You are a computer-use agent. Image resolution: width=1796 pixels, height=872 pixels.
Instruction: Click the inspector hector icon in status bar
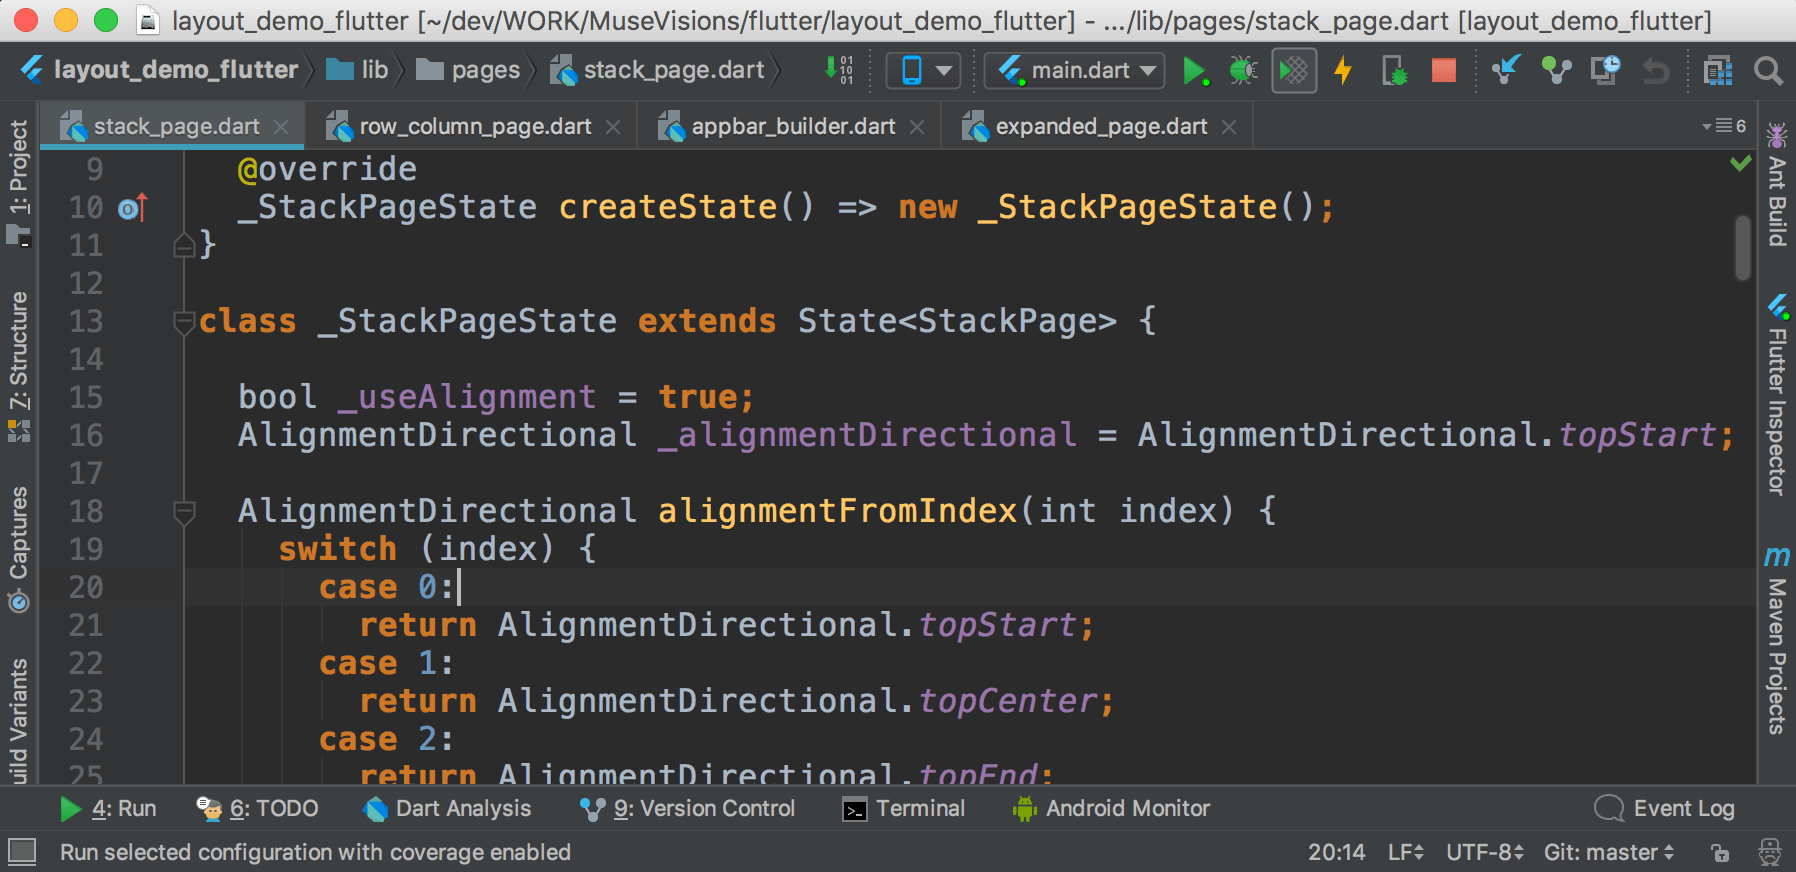coord(1770,852)
